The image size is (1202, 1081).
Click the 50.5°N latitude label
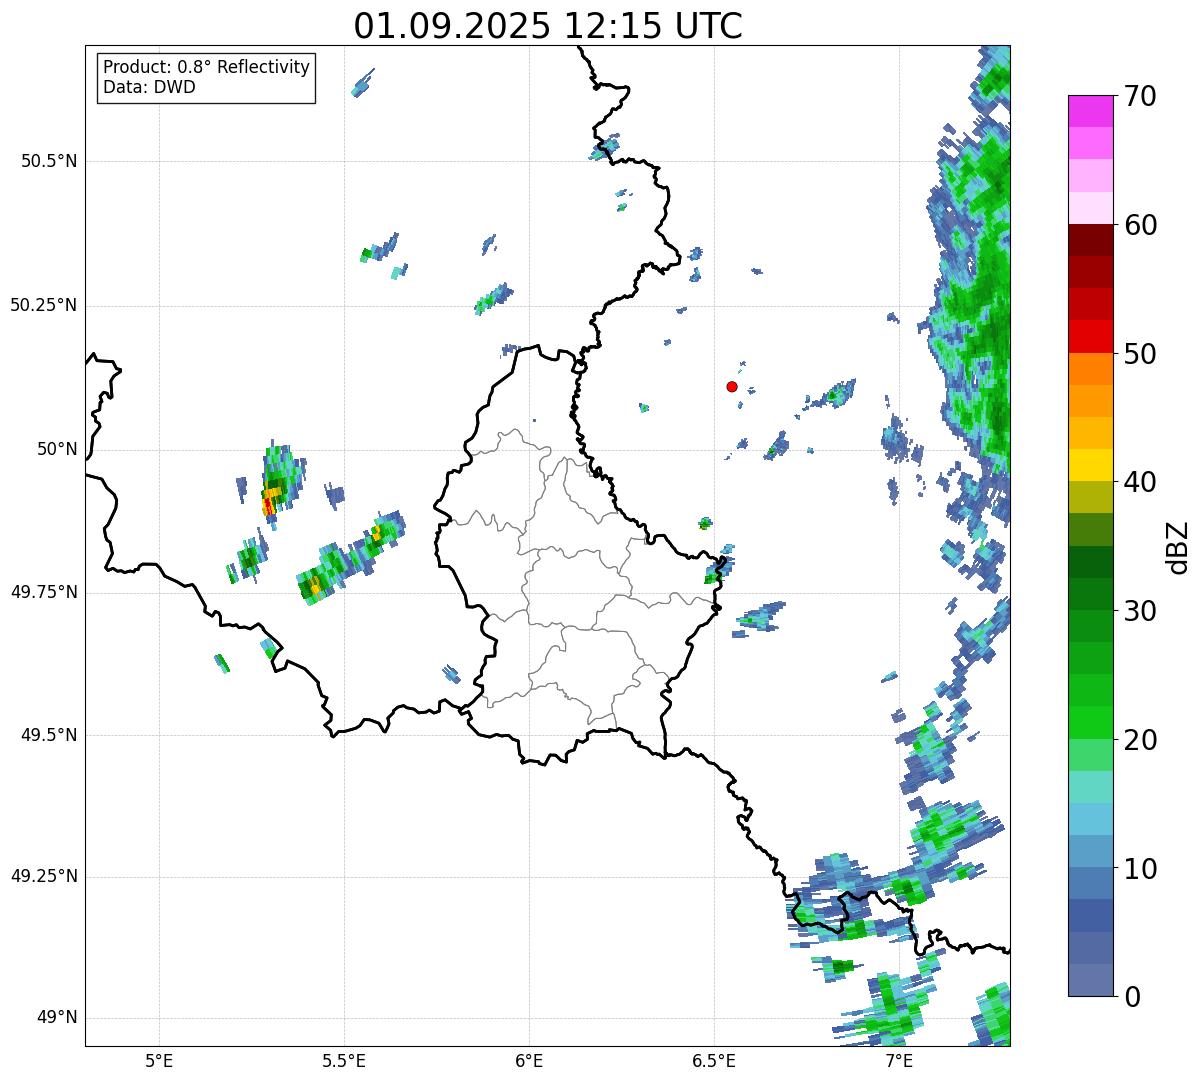click(49, 161)
